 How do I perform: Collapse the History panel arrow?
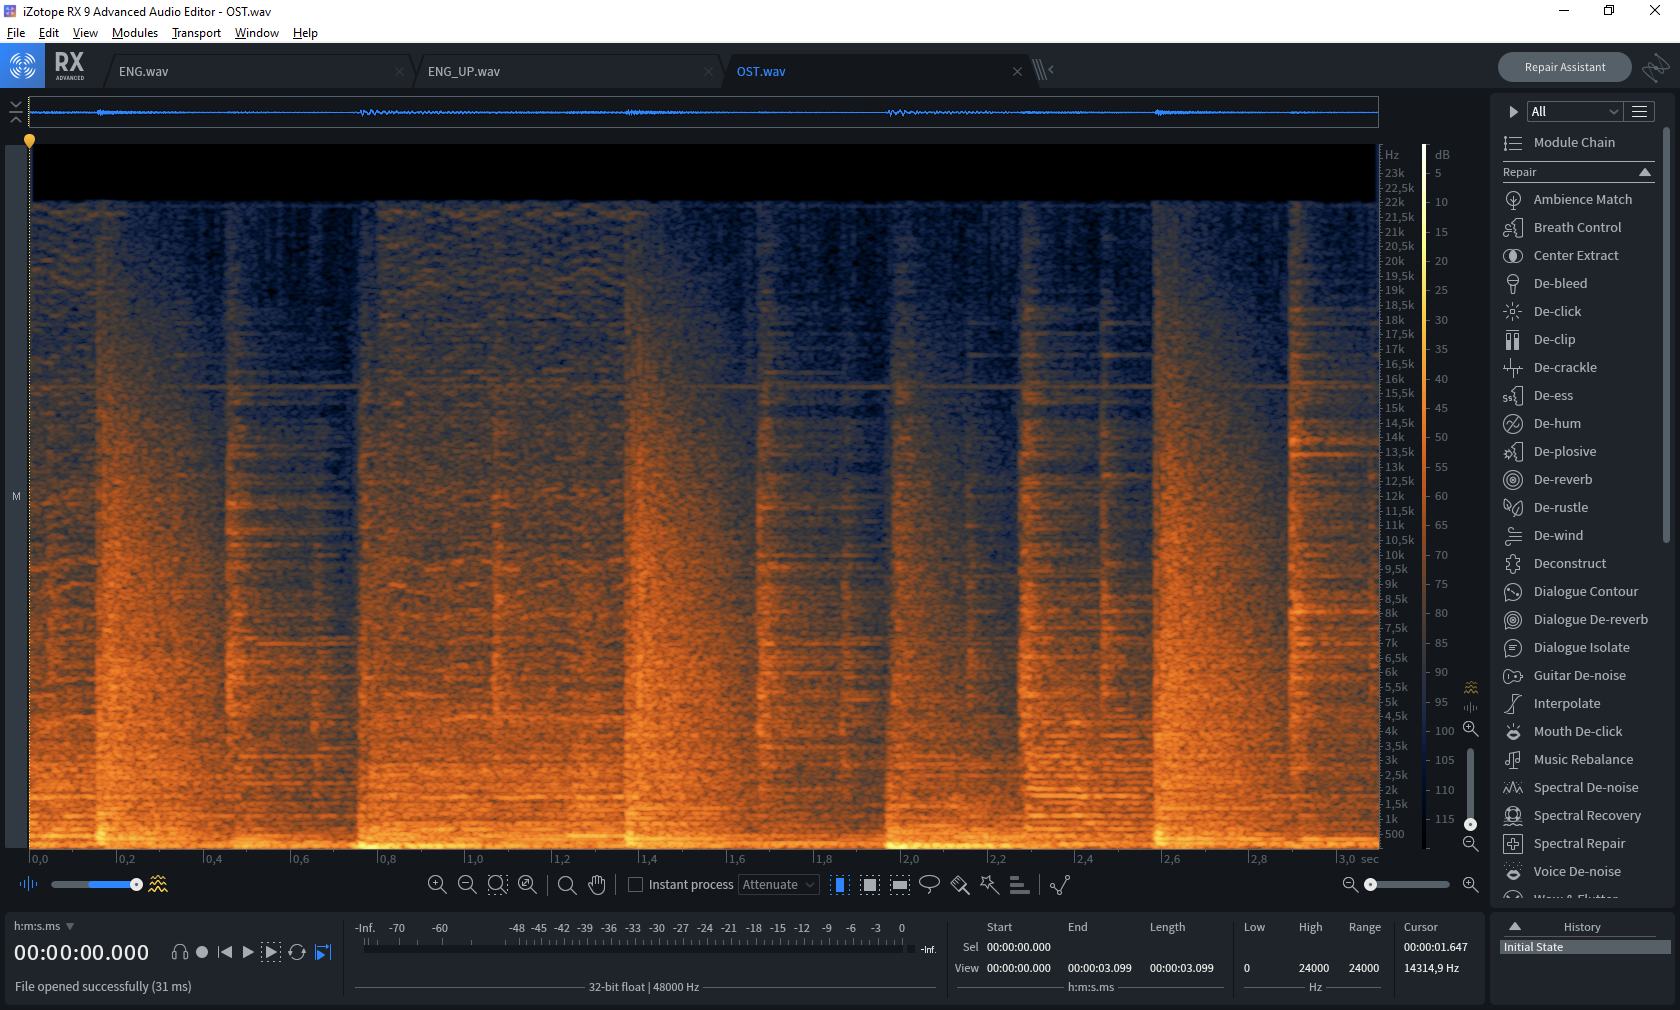tap(1514, 927)
